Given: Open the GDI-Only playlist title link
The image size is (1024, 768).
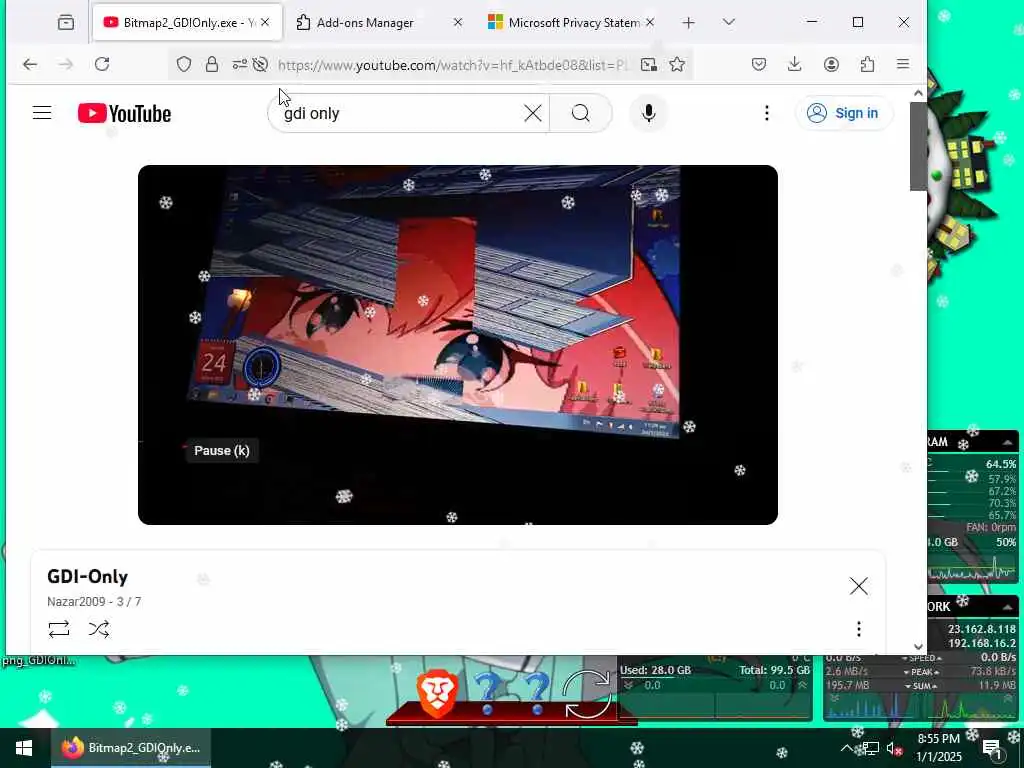Looking at the screenshot, I should pyautogui.click(x=88, y=577).
